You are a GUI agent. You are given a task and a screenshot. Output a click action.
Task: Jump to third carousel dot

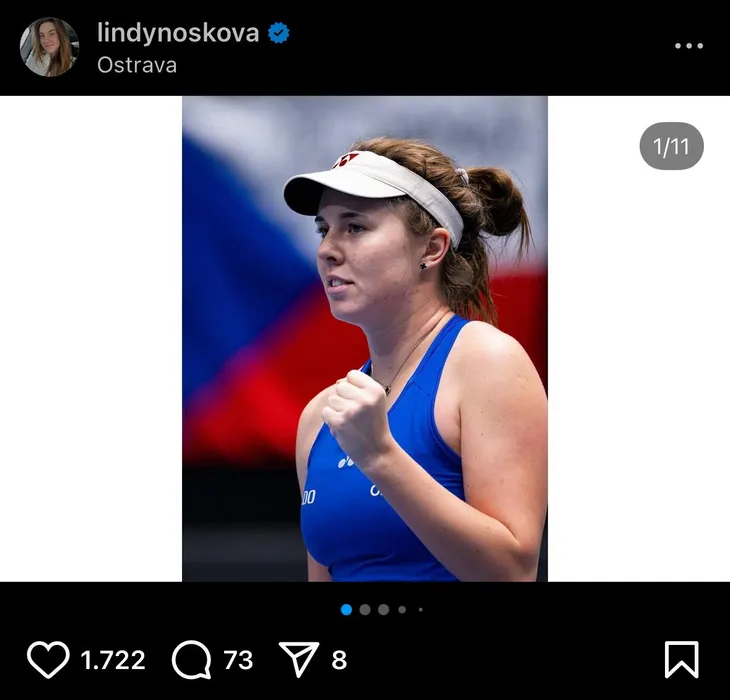(x=384, y=610)
